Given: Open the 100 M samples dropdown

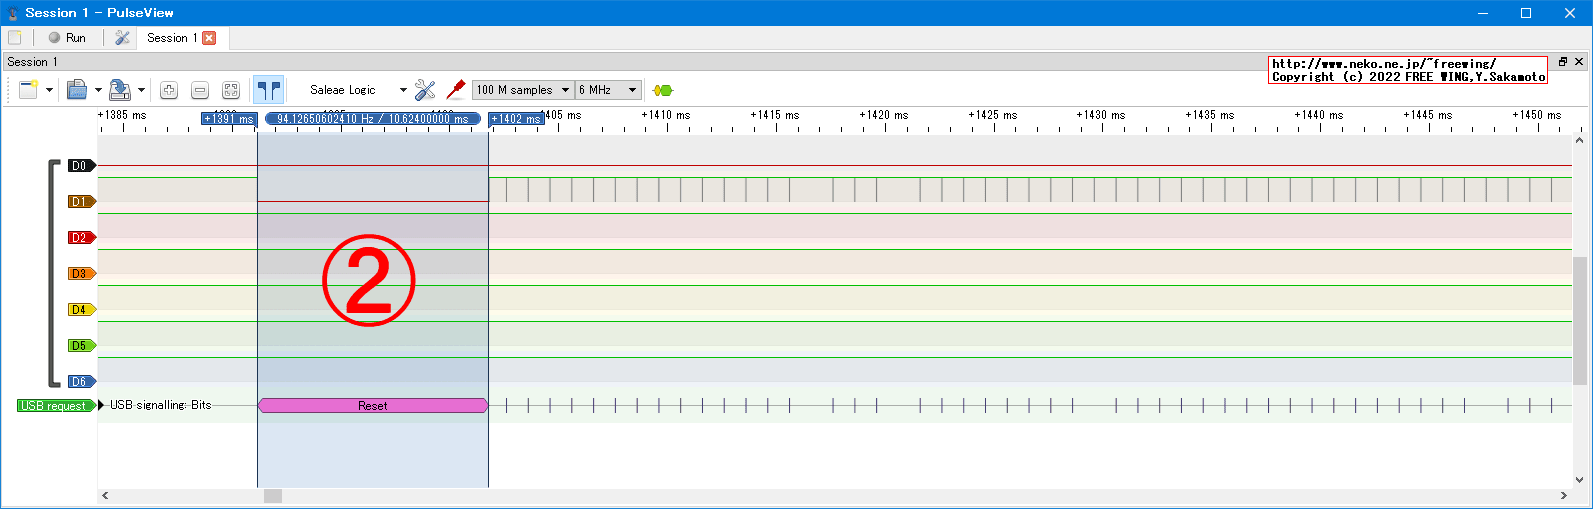Looking at the screenshot, I should [523, 90].
